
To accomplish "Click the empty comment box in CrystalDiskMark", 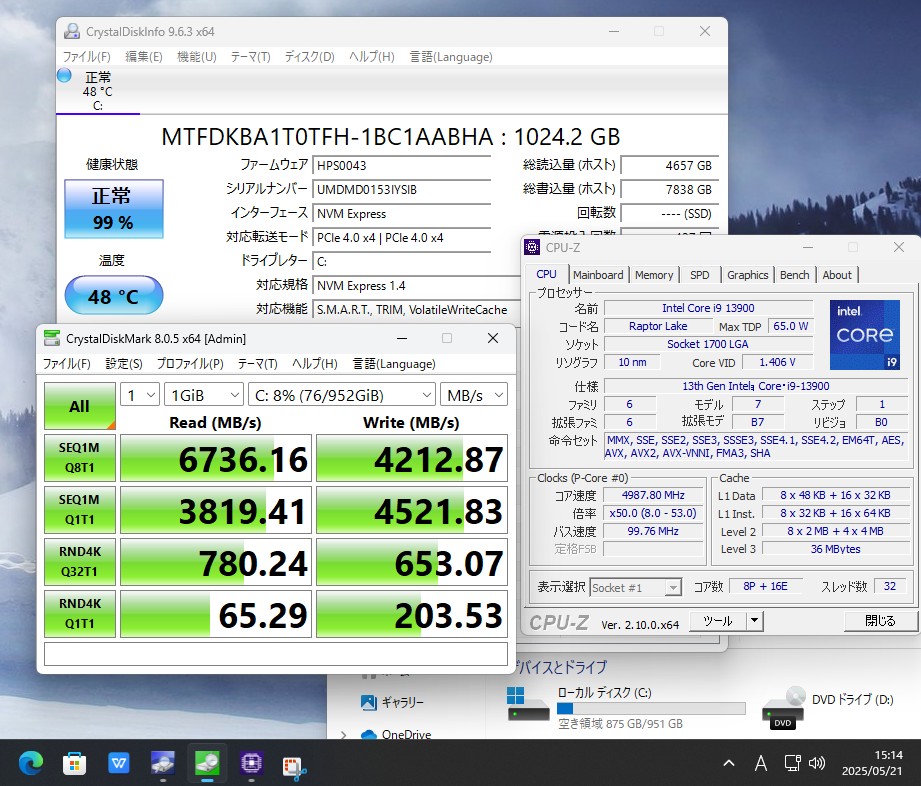I will point(275,654).
